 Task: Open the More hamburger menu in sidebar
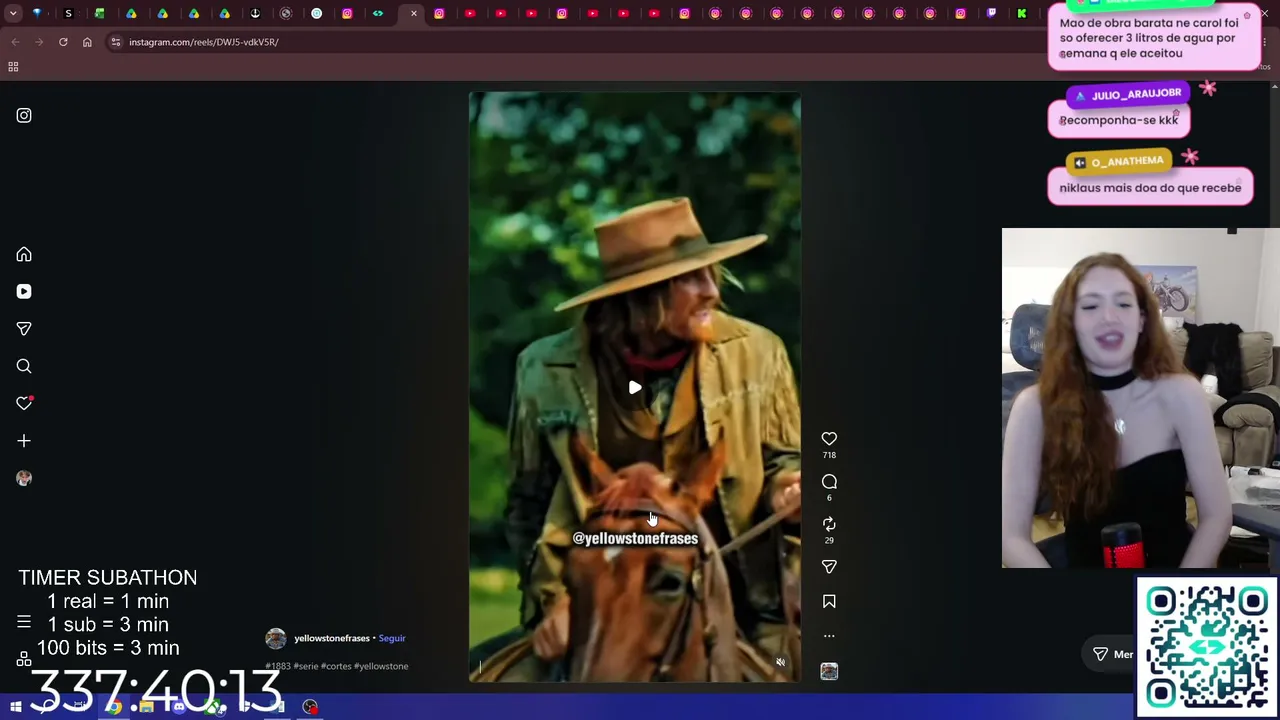24,622
